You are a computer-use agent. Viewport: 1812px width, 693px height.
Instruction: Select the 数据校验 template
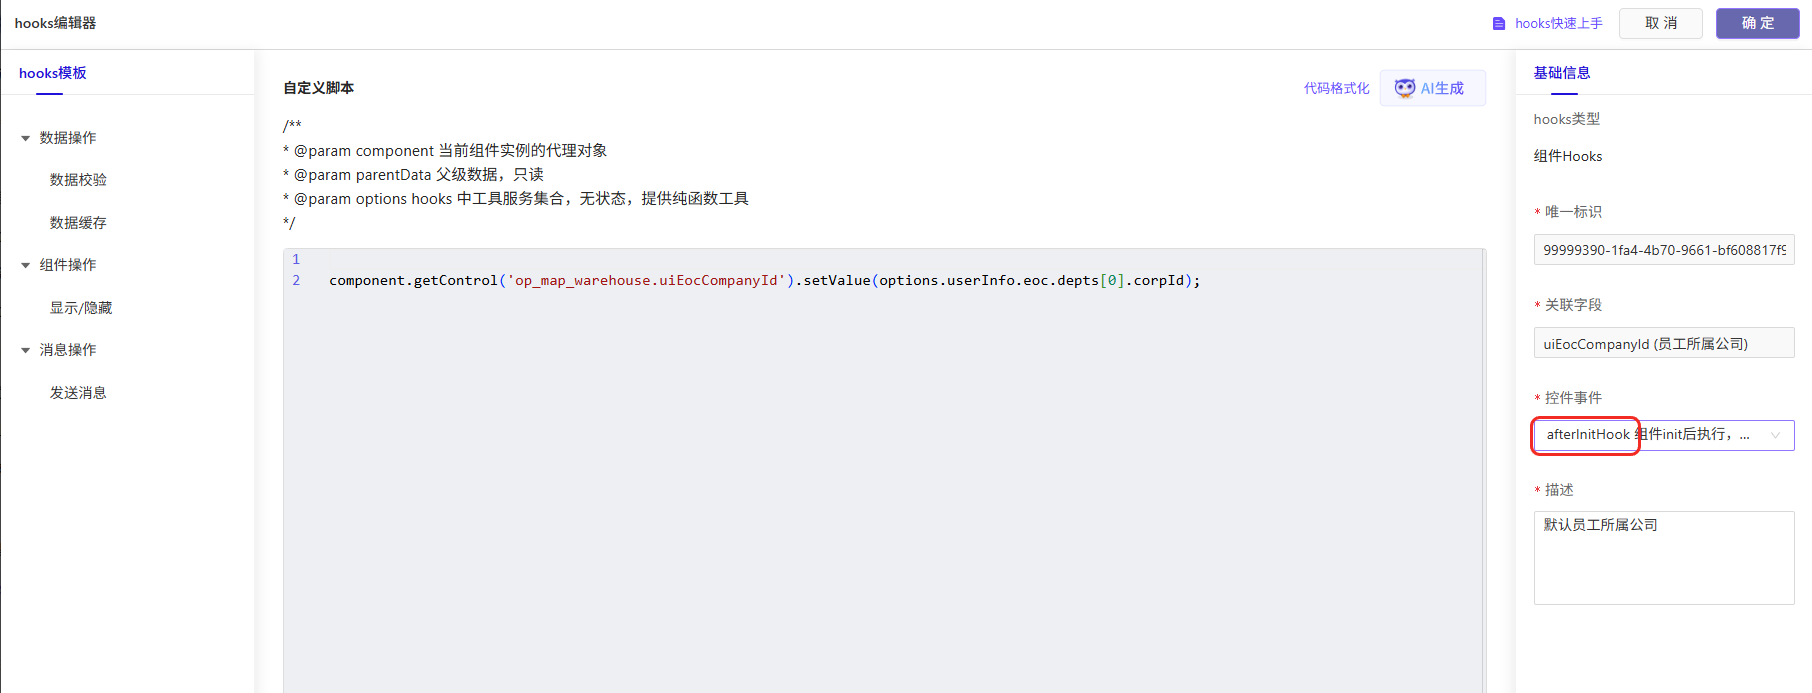(78, 180)
